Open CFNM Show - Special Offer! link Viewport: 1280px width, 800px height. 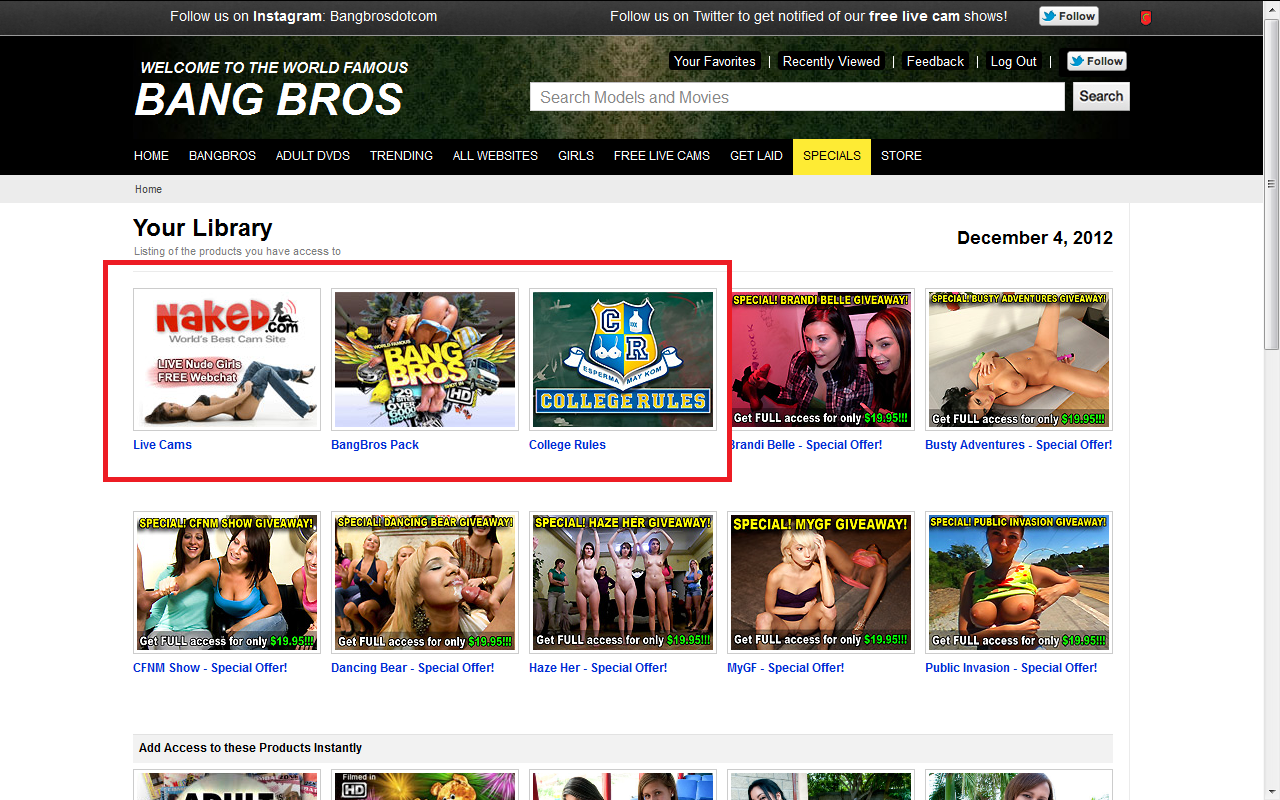coord(210,668)
